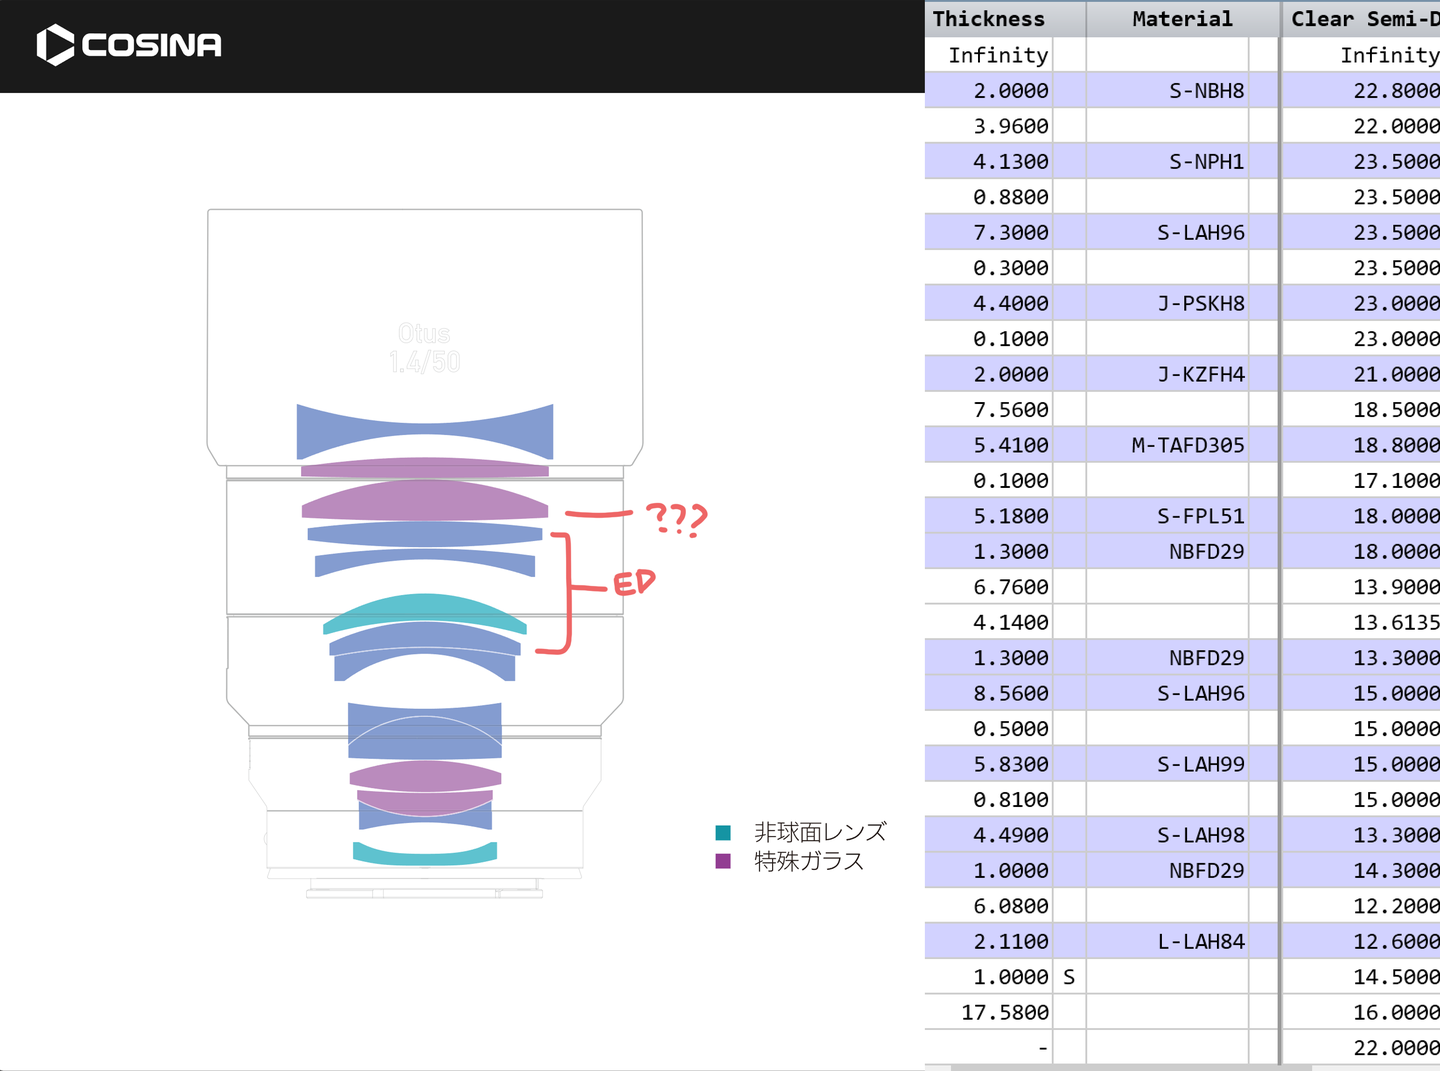Viewport: 1440px width, 1071px height.
Task: Click the Infinity cell under Clear Semi-D
Action: point(1362,56)
